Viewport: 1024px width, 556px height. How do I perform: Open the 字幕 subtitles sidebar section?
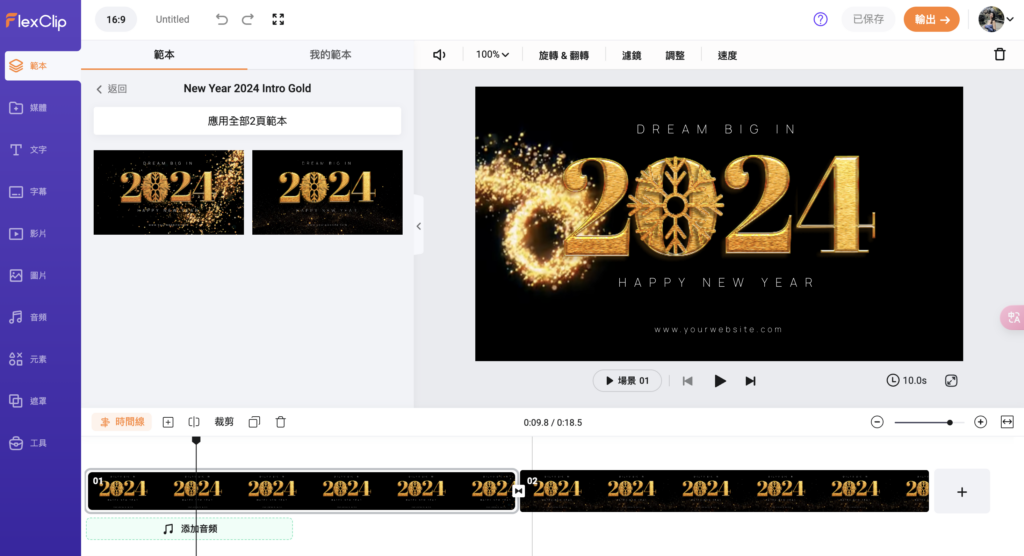tap(29, 191)
